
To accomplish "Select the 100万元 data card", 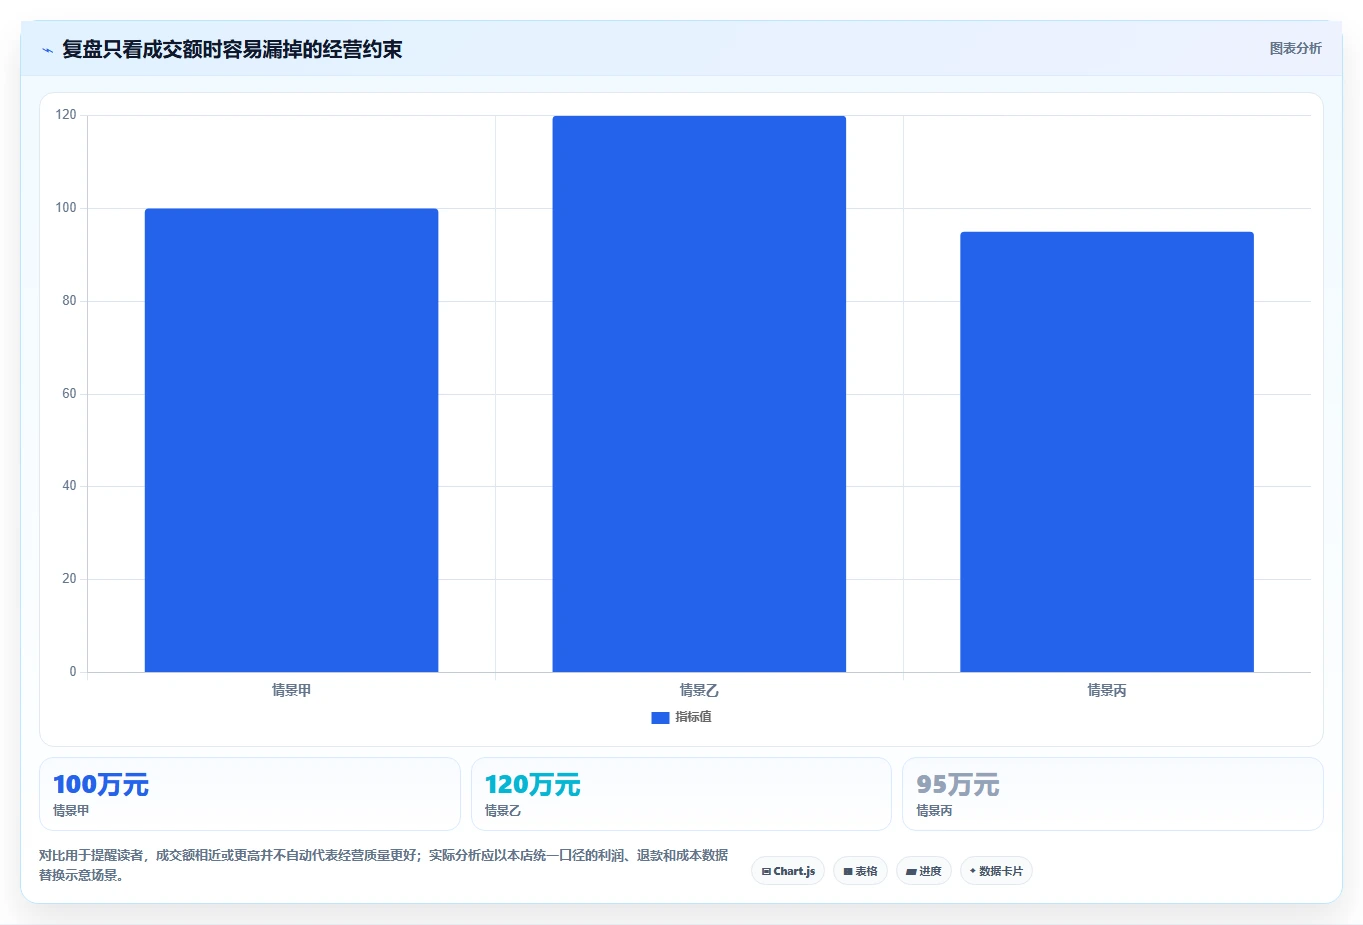I will pyautogui.click(x=249, y=794).
